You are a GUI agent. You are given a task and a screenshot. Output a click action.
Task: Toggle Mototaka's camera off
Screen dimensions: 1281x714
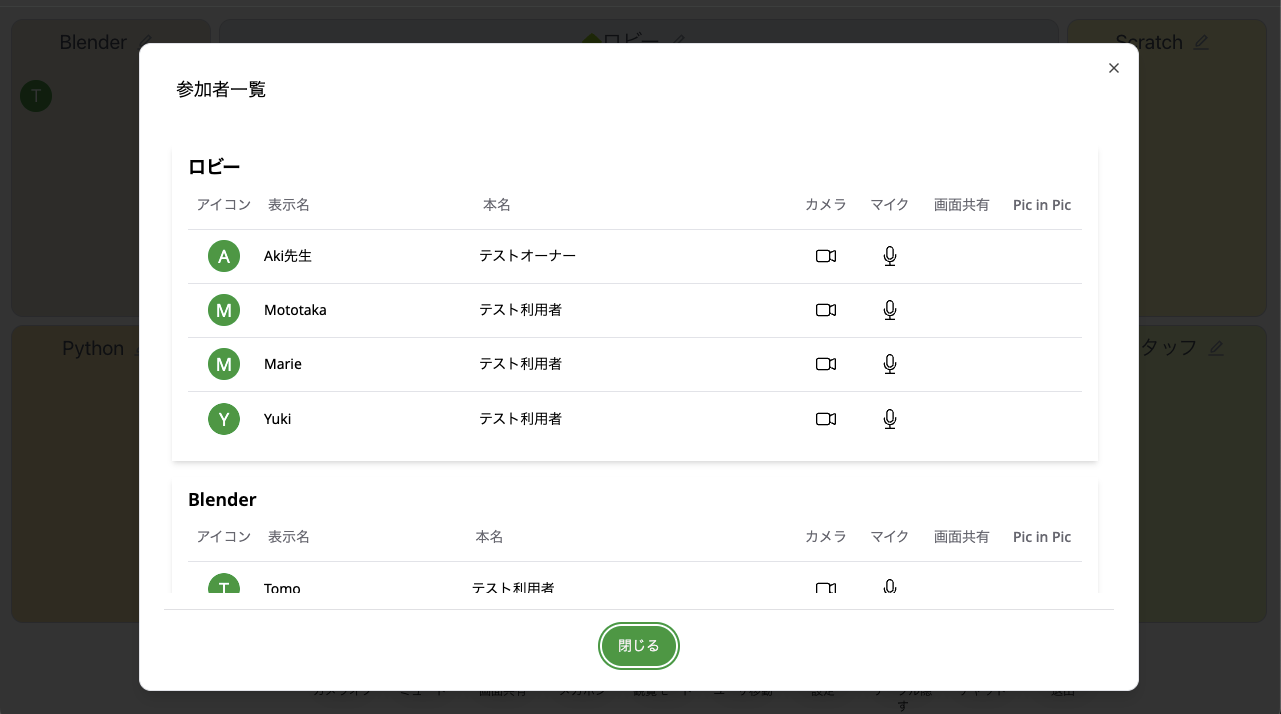point(825,310)
